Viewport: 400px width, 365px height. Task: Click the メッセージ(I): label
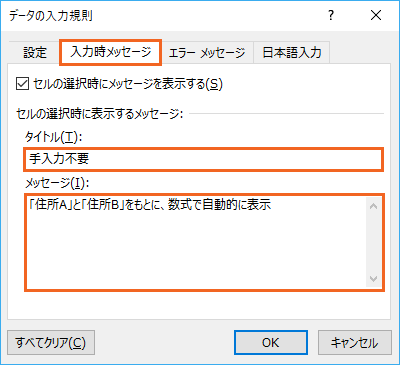[x=57, y=183]
